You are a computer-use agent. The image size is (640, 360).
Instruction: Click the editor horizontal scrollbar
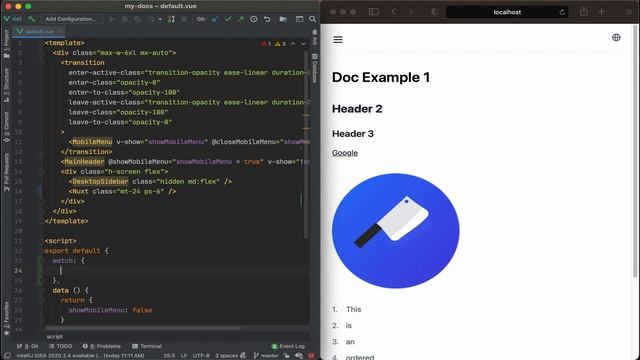pyautogui.click(x=143, y=328)
